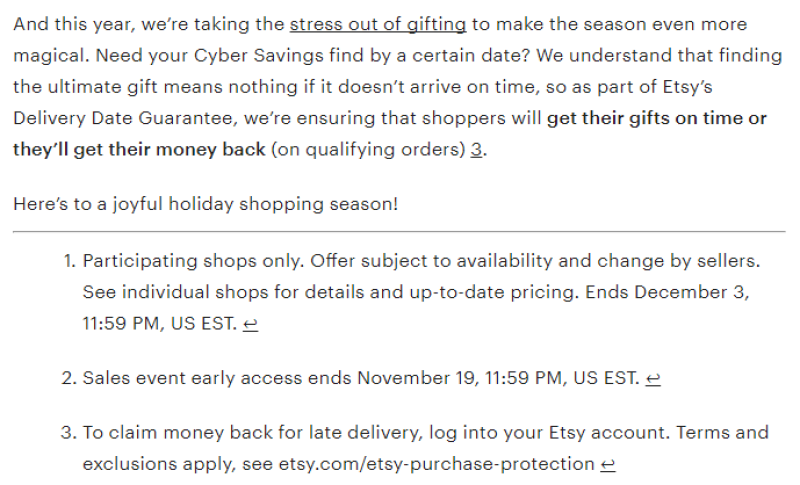Click "Here's to a joyful holiday shopping season!"

point(205,204)
